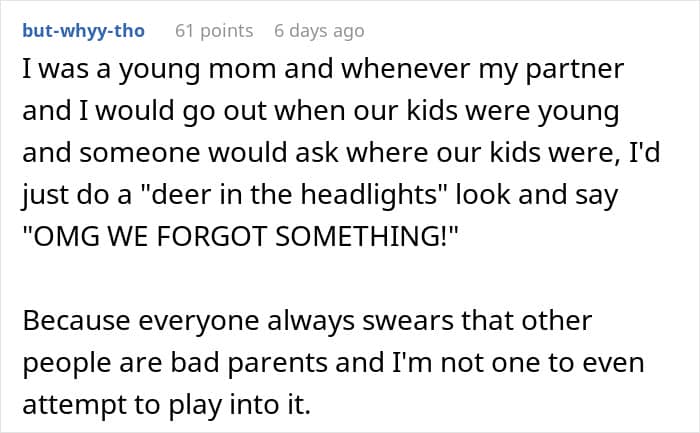Click the words "look and say"
This screenshot has height=433, width=700.
537,196
